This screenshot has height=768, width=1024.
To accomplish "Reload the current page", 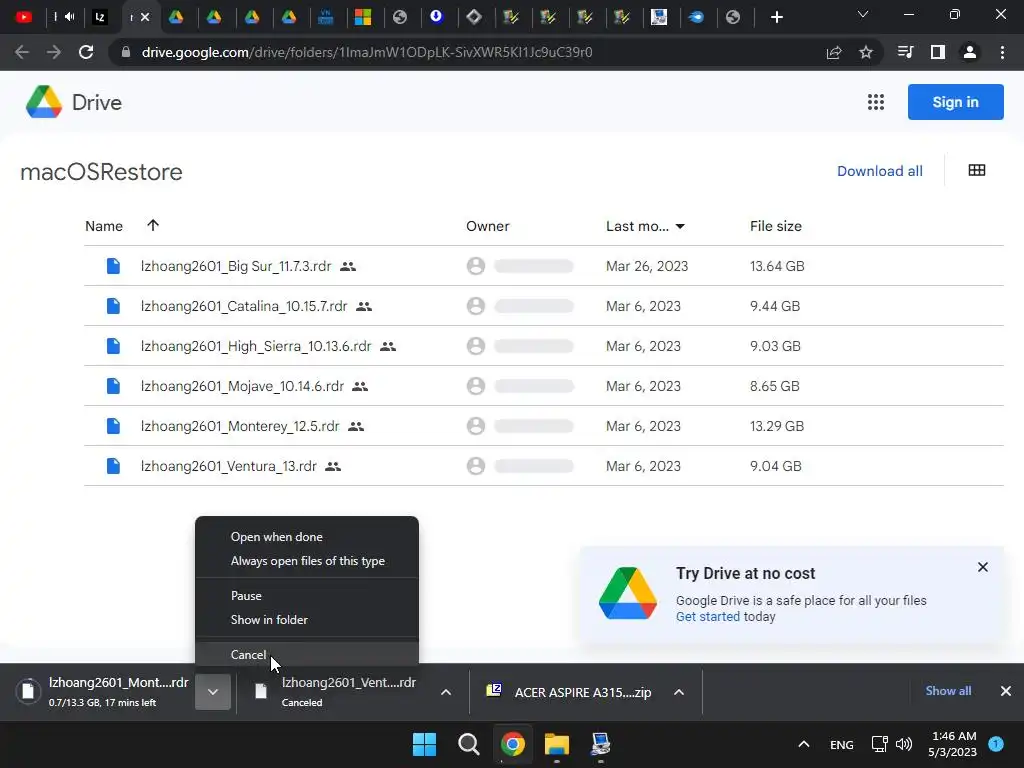I will pyautogui.click(x=86, y=52).
